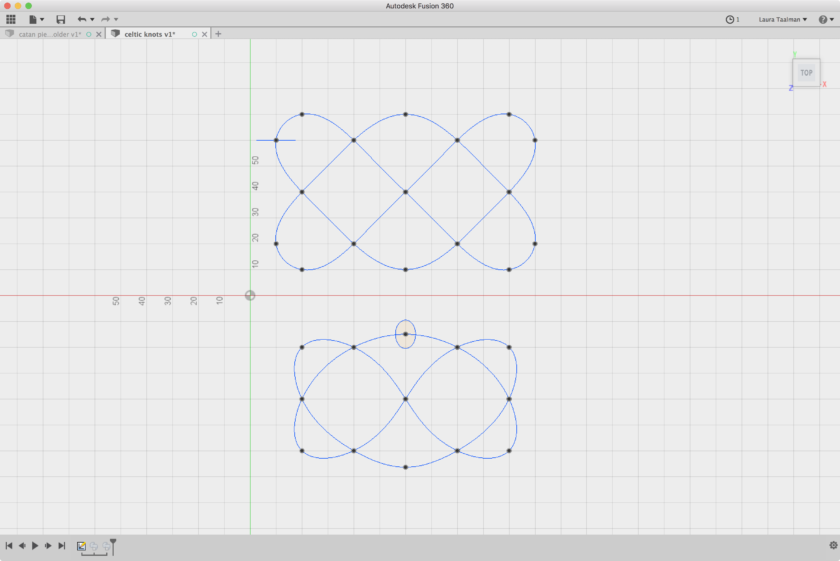Switch to catan piece holder tab
This screenshot has width=840, height=561.
tap(50, 34)
